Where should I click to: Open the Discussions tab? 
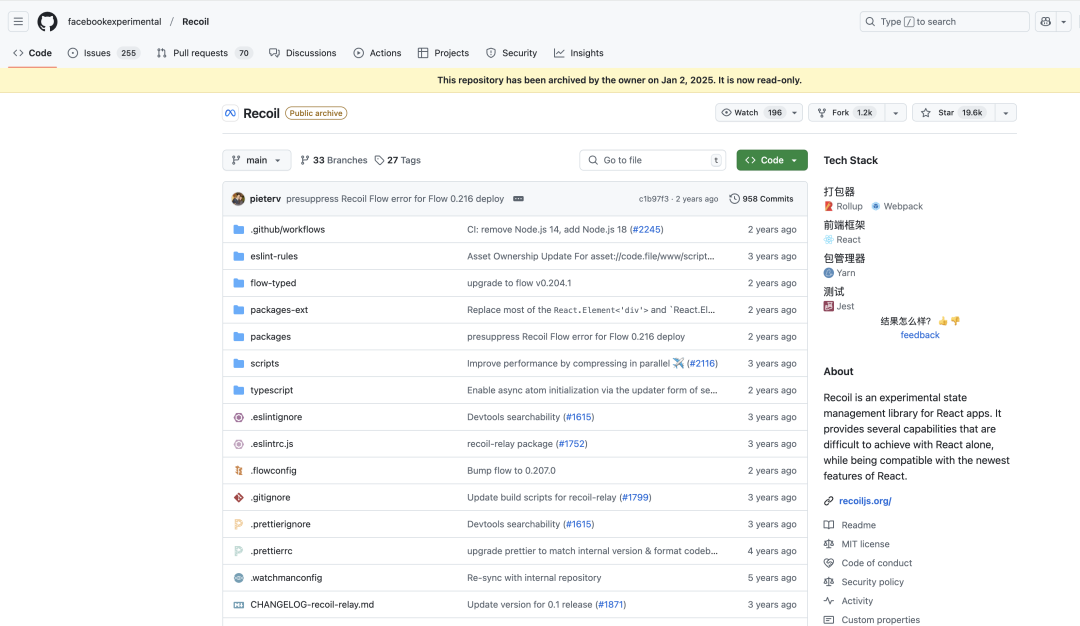click(302, 53)
